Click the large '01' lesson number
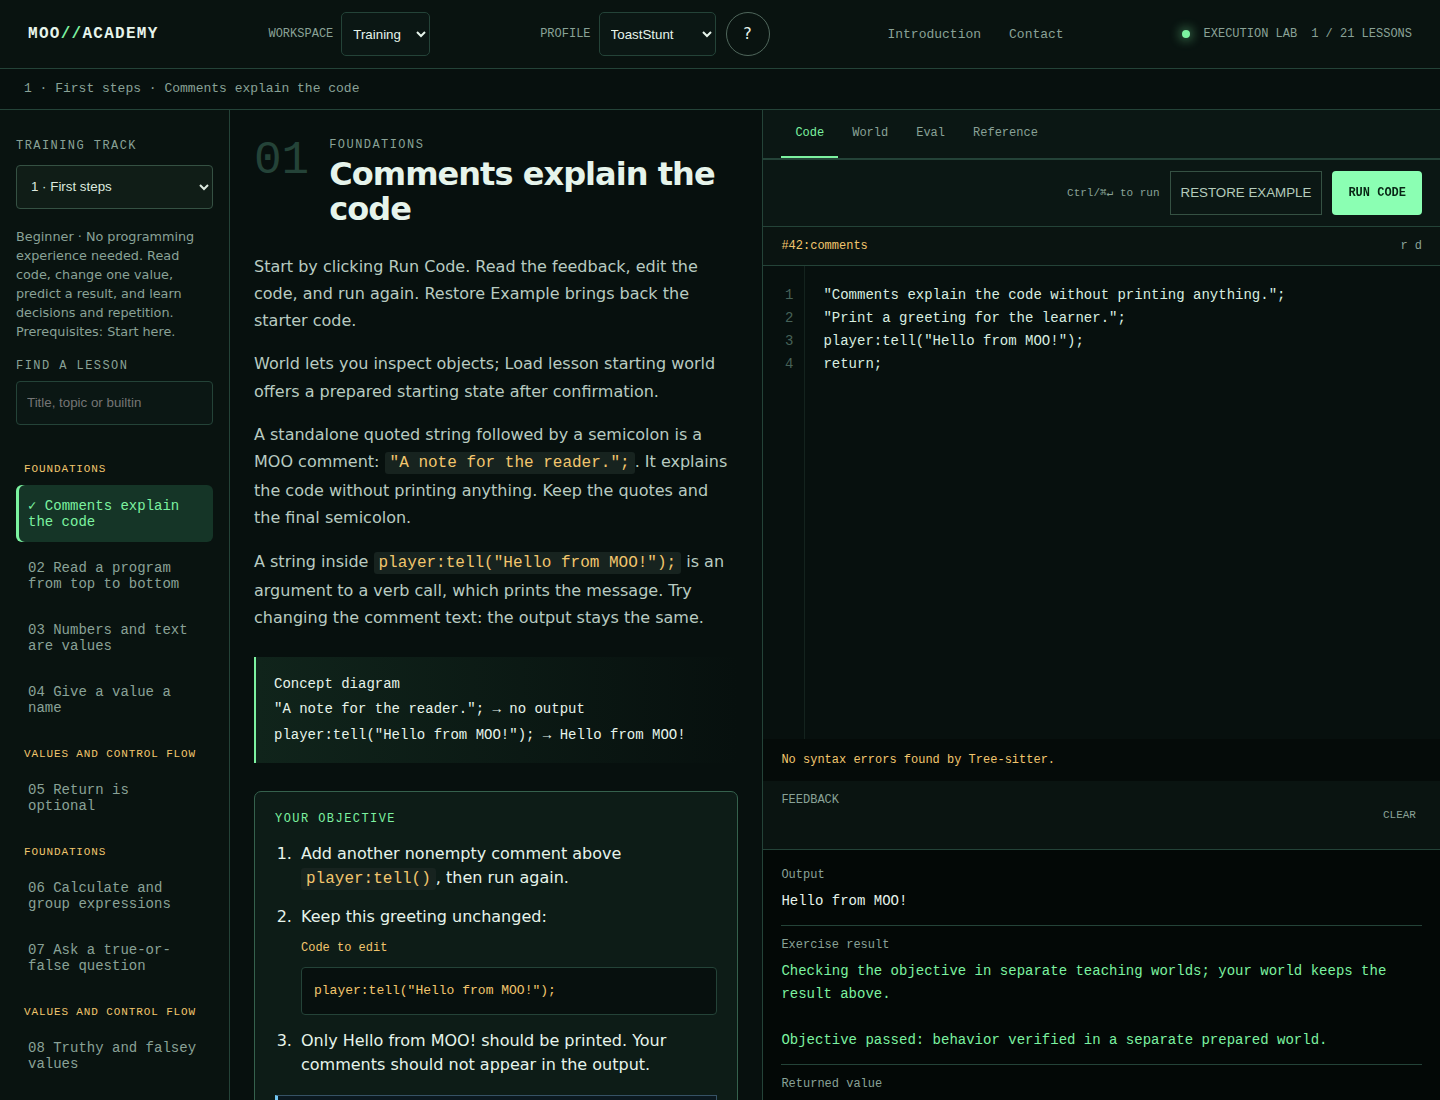Viewport: 1440px width, 1100px height. pos(281,160)
